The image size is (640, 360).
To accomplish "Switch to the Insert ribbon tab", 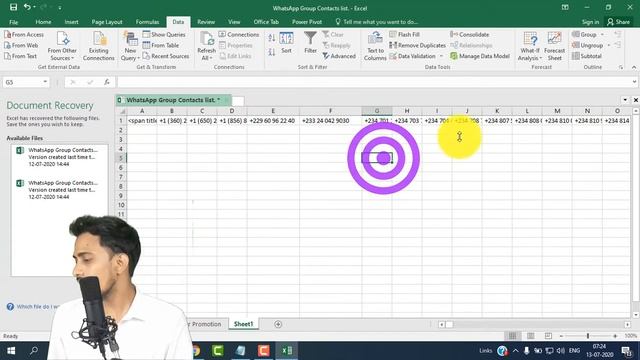I will pos(71,22).
